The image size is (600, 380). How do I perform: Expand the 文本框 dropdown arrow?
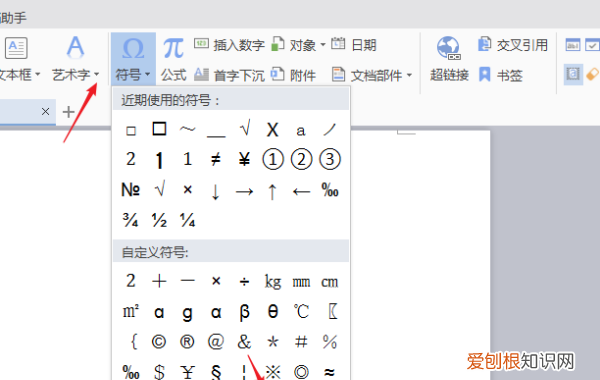(x=38, y=74)
